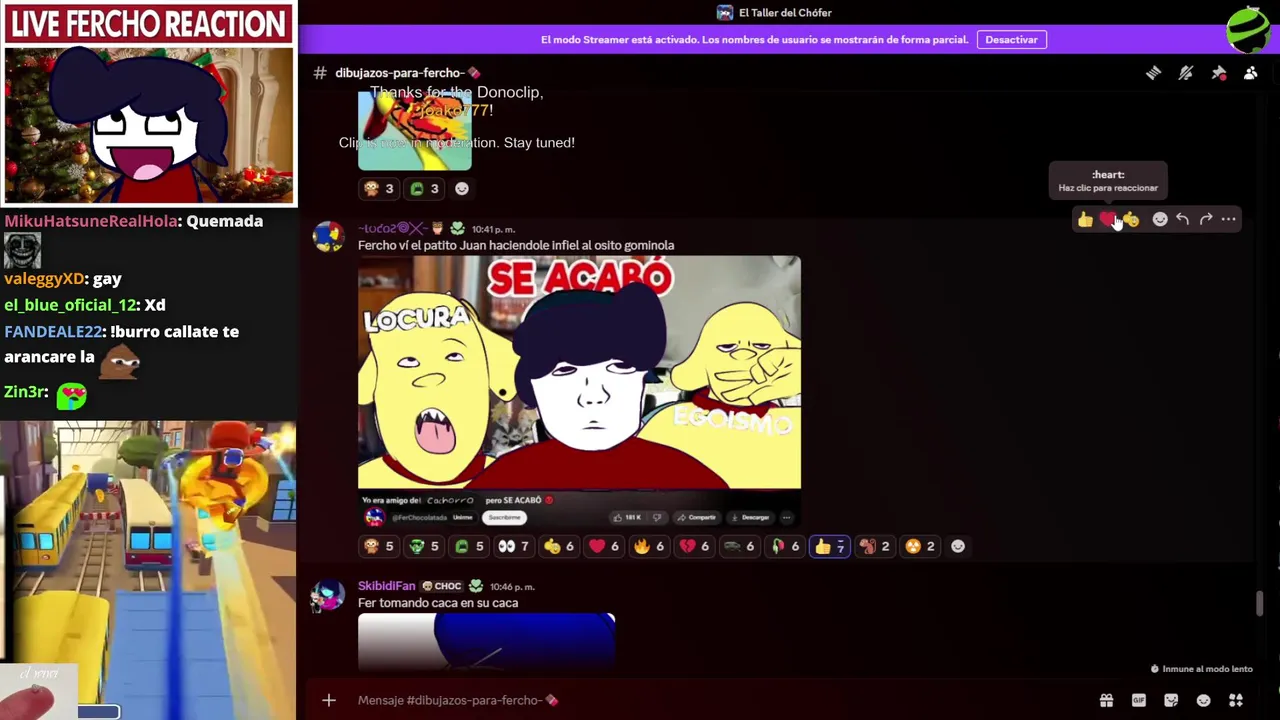The image size is (1280, 720).
Task: Open the sticker picker icon
Action: (1171, 700)
